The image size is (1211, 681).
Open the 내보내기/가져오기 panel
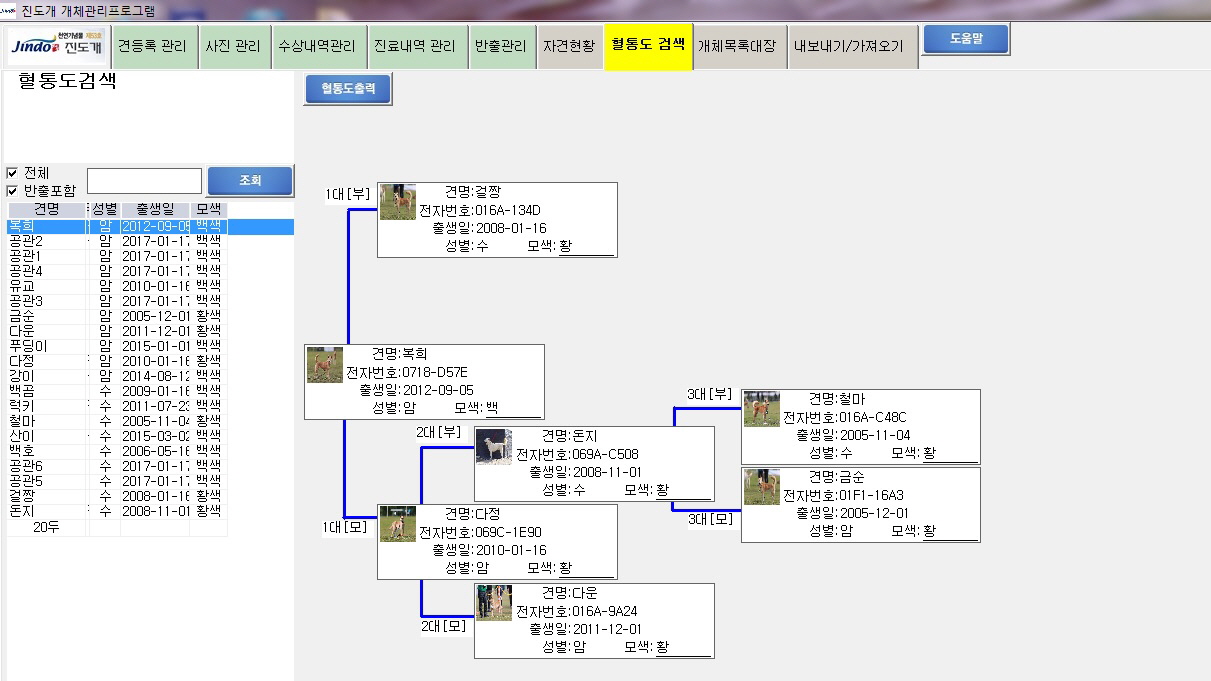[x=852, y=45]
